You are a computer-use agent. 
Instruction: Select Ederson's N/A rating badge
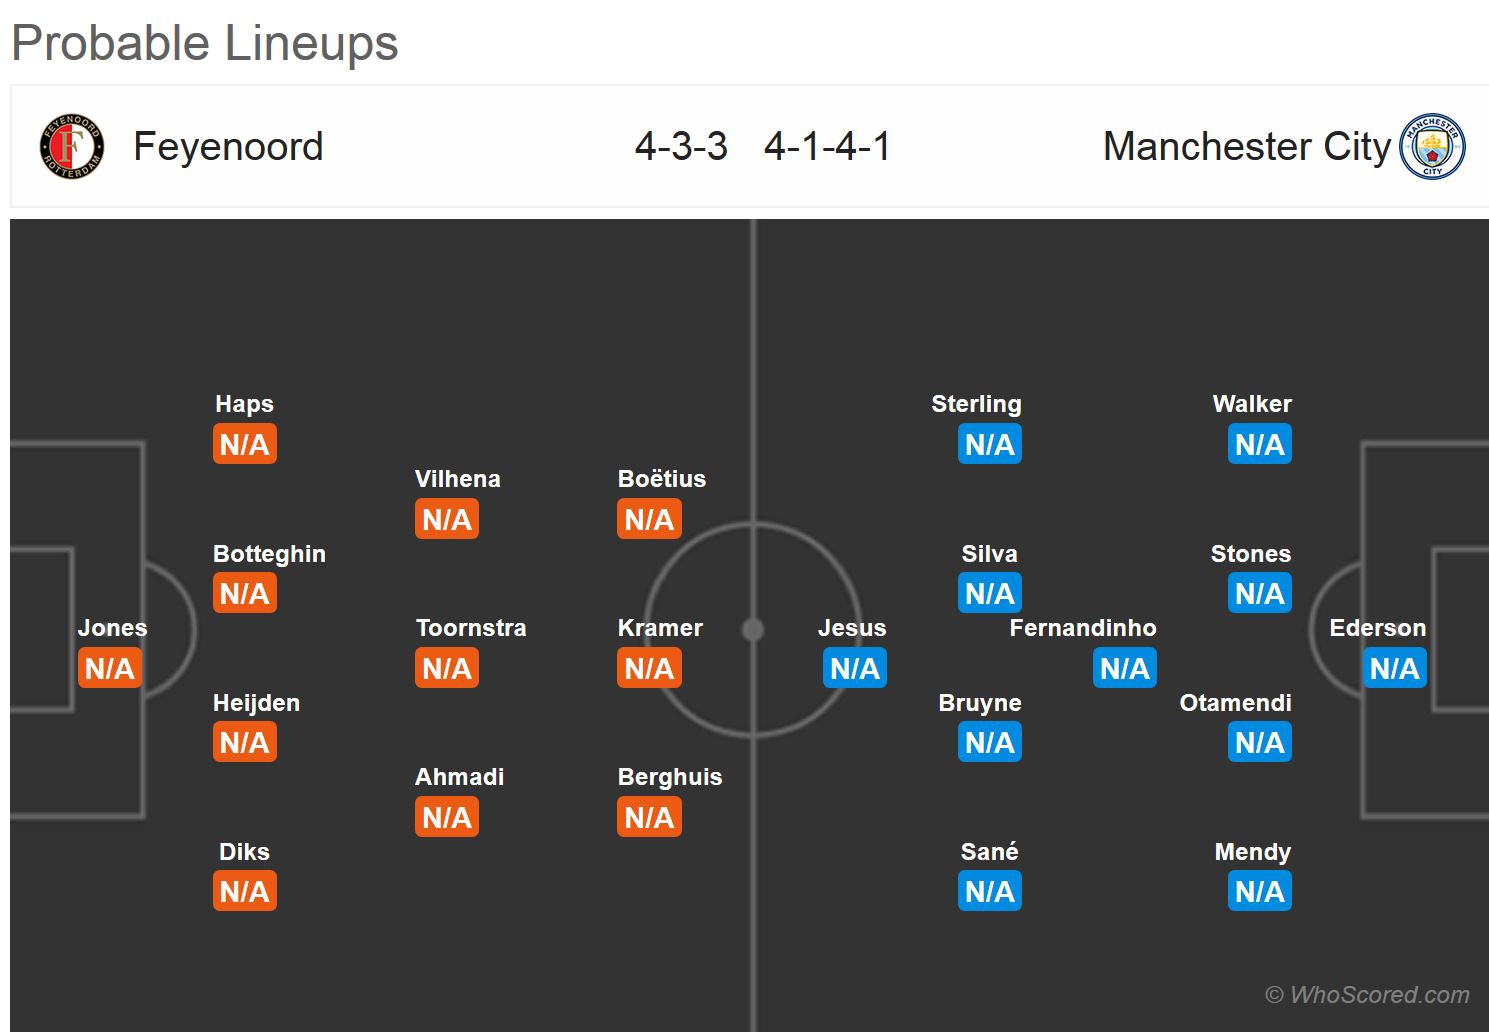[1394, 668]
